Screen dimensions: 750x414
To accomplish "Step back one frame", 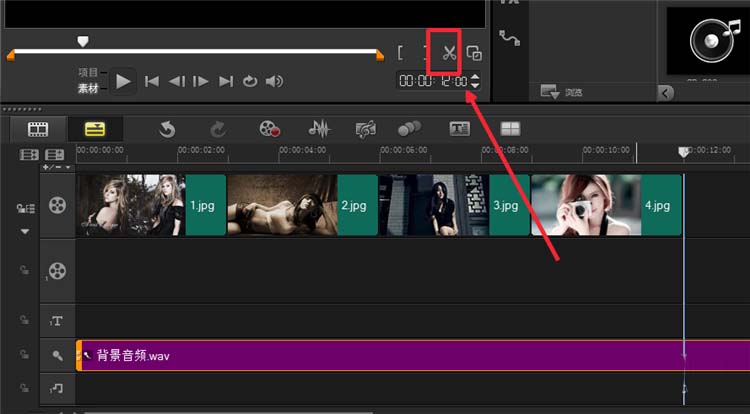I will [176, 82].
